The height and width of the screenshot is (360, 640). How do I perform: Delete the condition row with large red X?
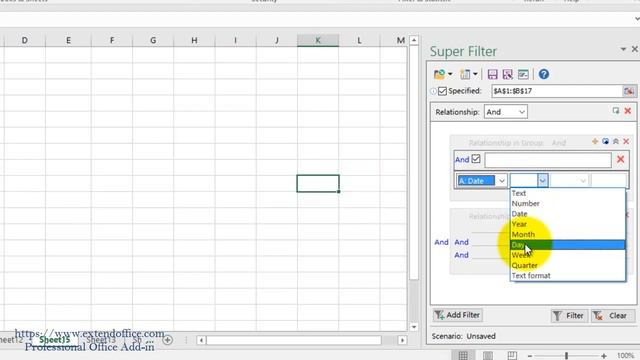tap(620, 160)
